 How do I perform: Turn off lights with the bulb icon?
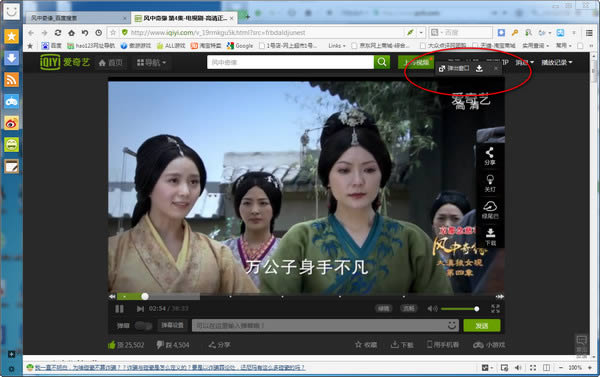490,183
